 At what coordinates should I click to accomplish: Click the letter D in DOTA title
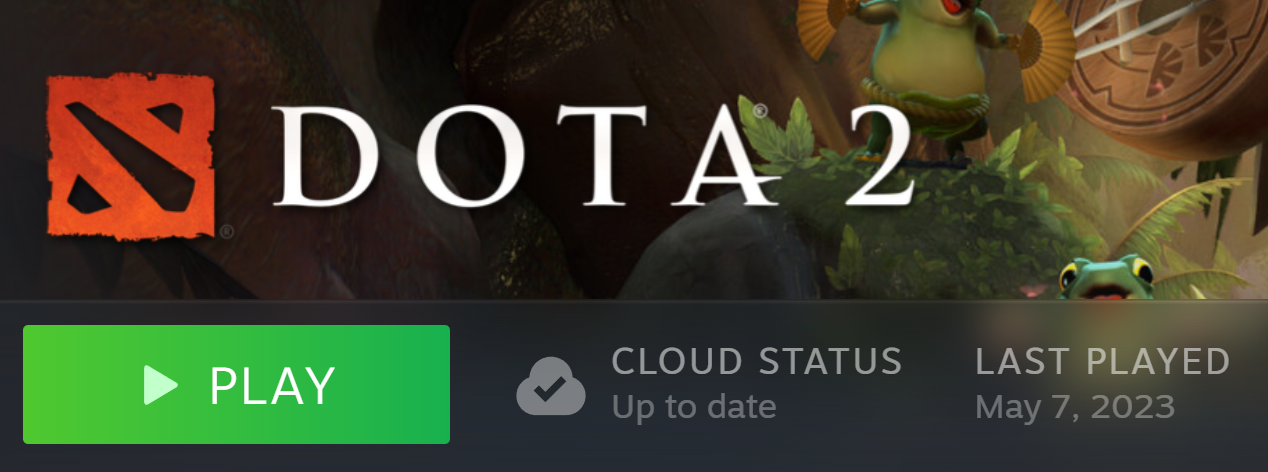point(323,155)
